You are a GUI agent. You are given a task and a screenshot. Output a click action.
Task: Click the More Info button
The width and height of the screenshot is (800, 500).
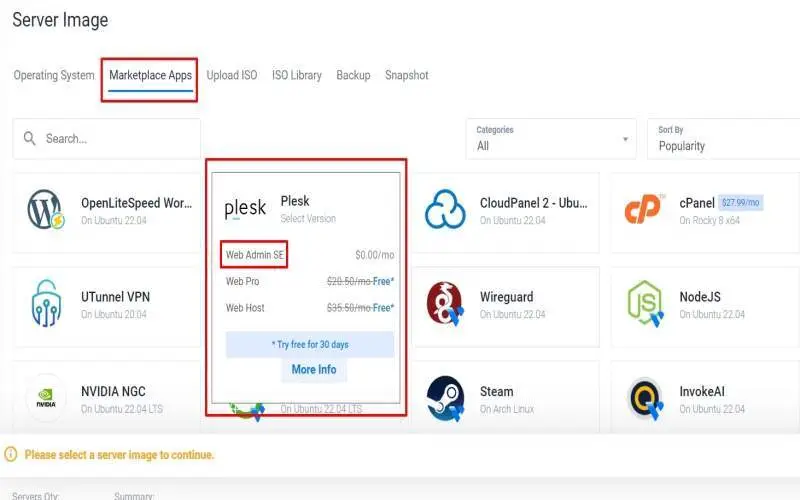[x=313, y=369]
